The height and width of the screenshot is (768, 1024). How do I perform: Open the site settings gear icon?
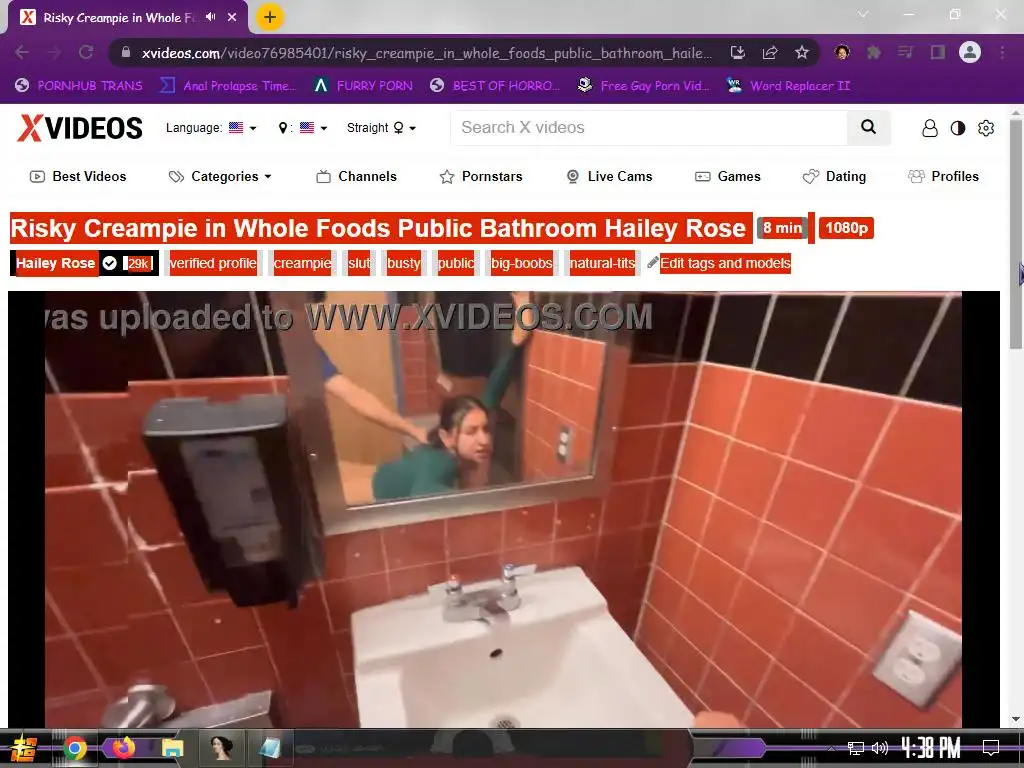click(986, 128)
